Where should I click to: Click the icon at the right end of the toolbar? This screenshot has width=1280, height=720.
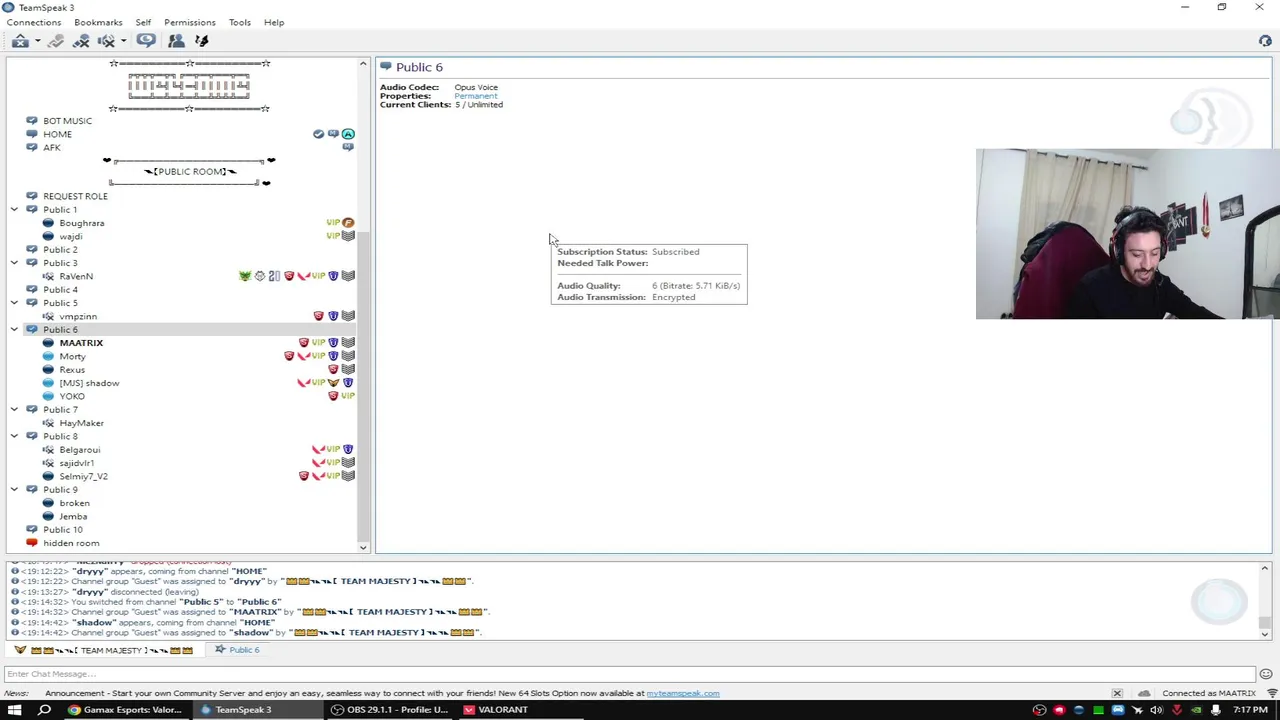[x=1265, y=41]
